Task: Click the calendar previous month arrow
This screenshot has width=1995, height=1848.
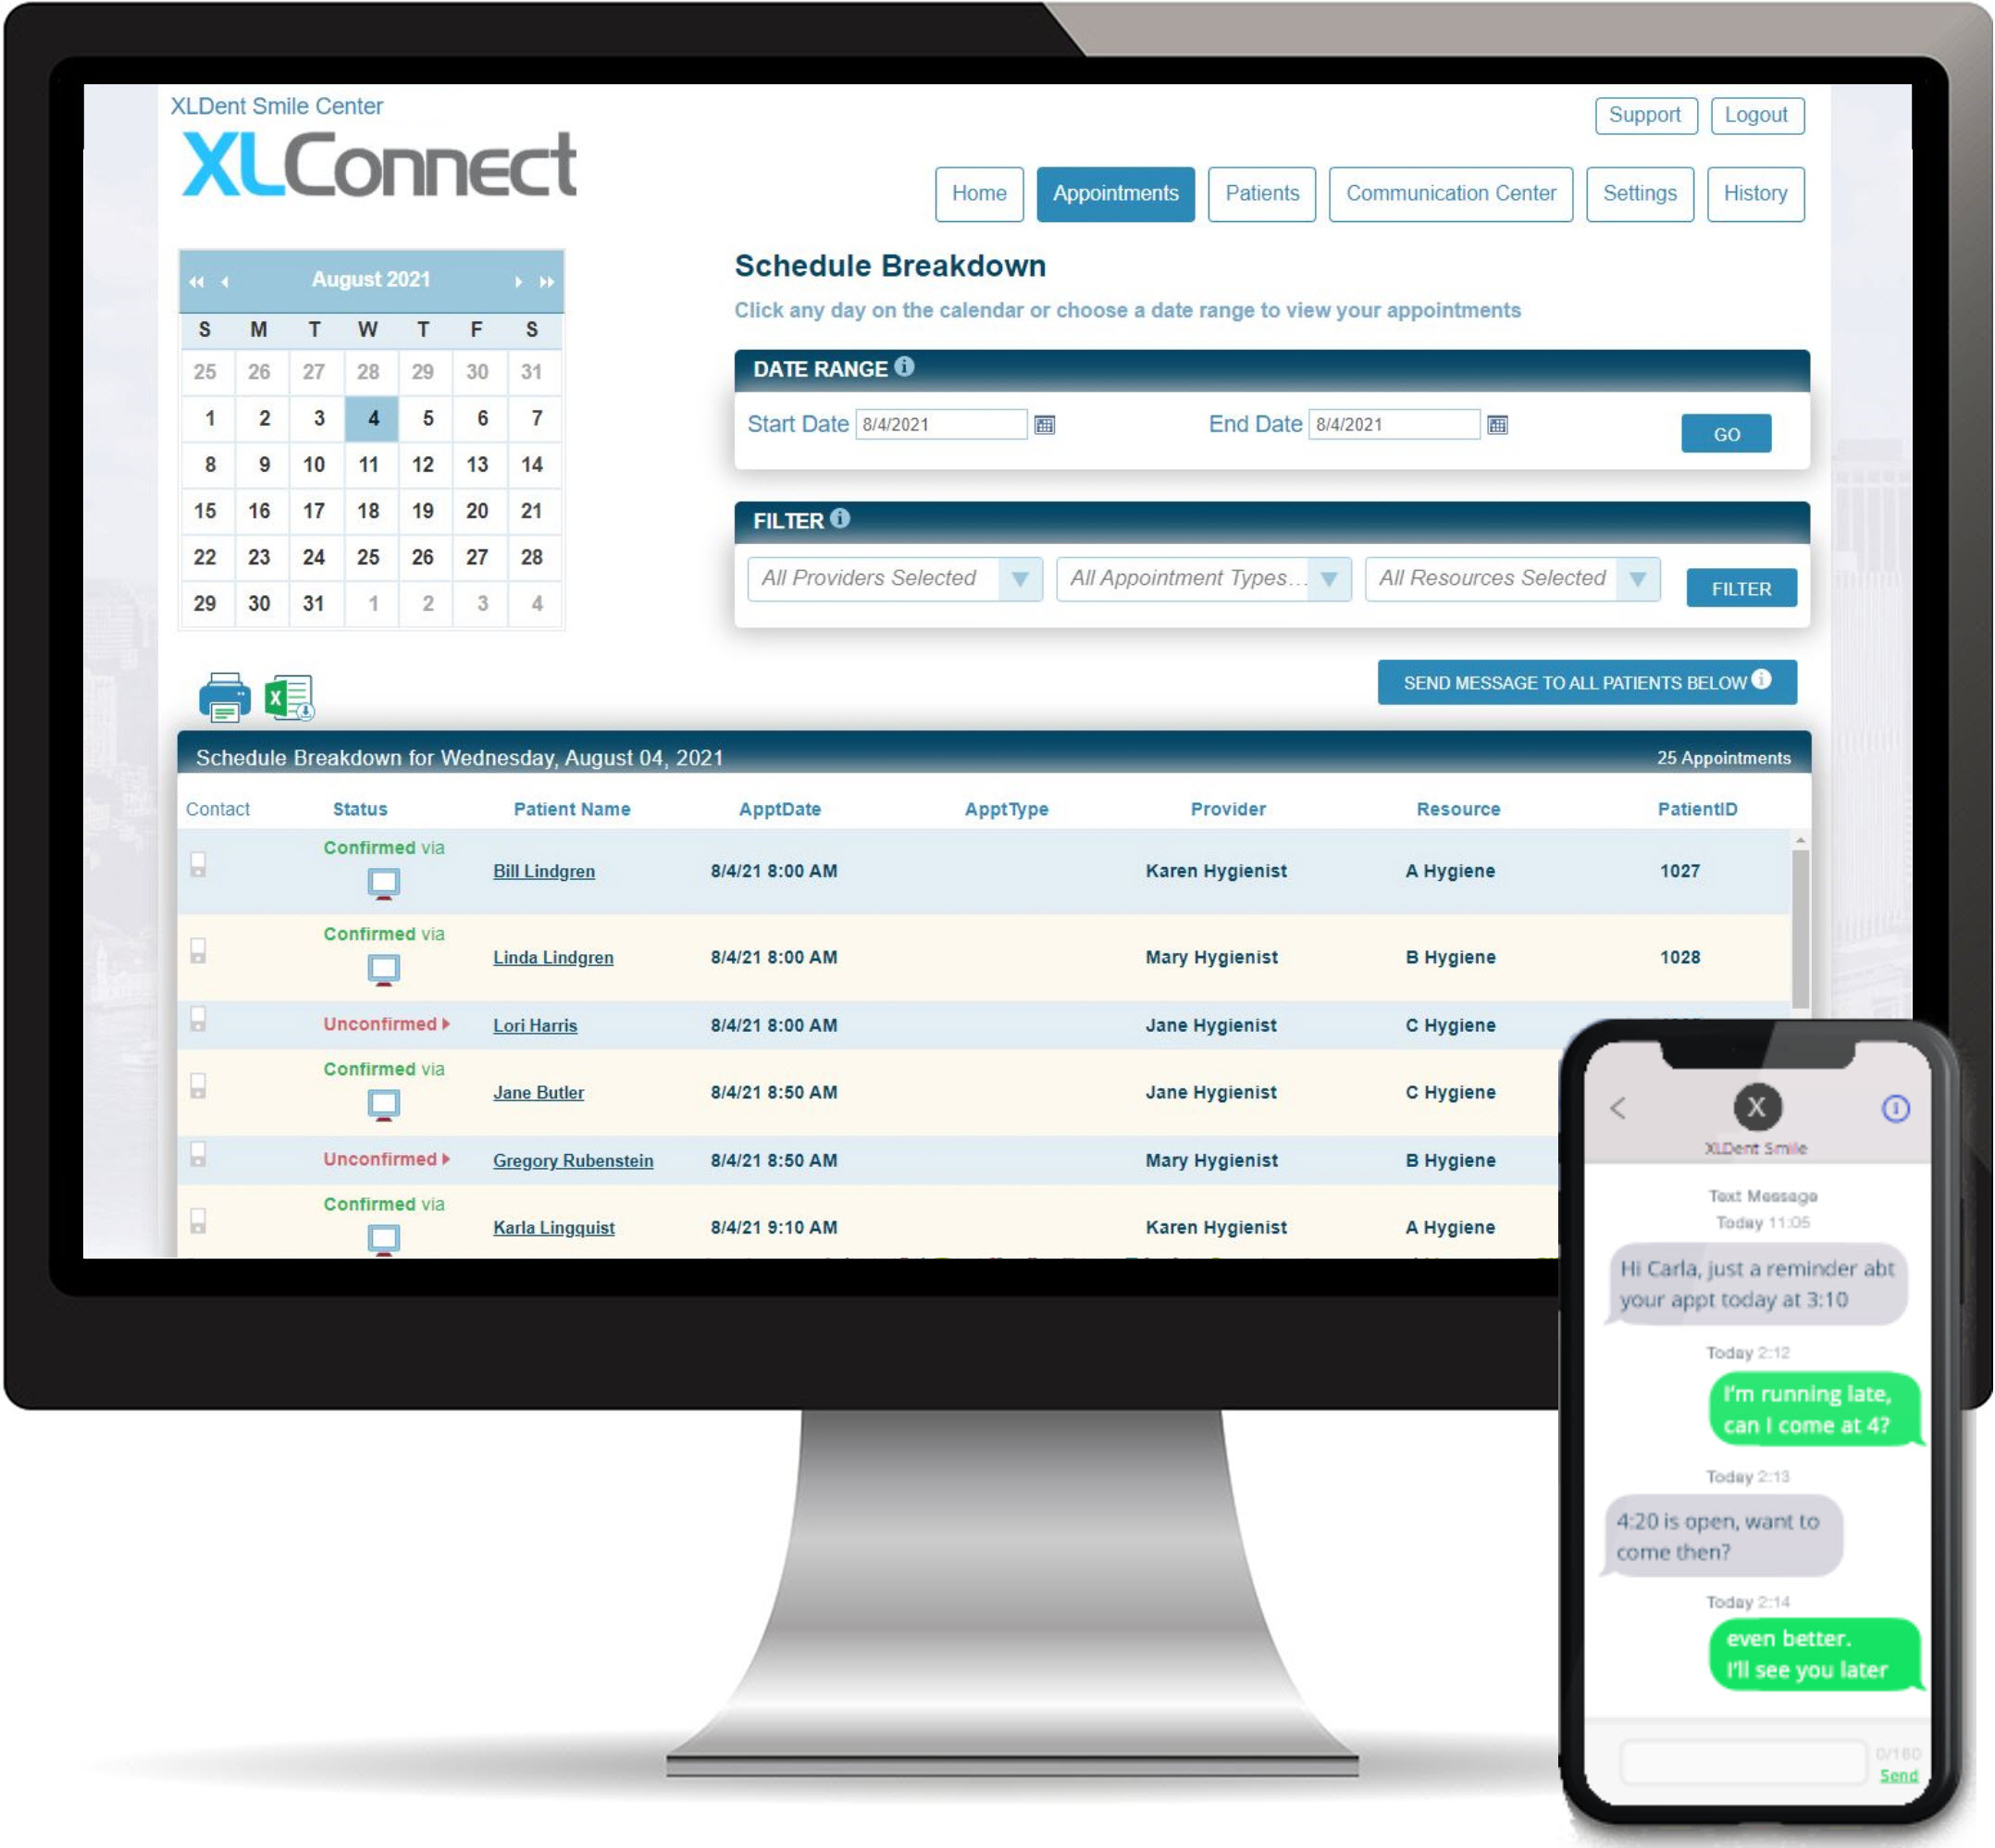Action: point(221,279)
